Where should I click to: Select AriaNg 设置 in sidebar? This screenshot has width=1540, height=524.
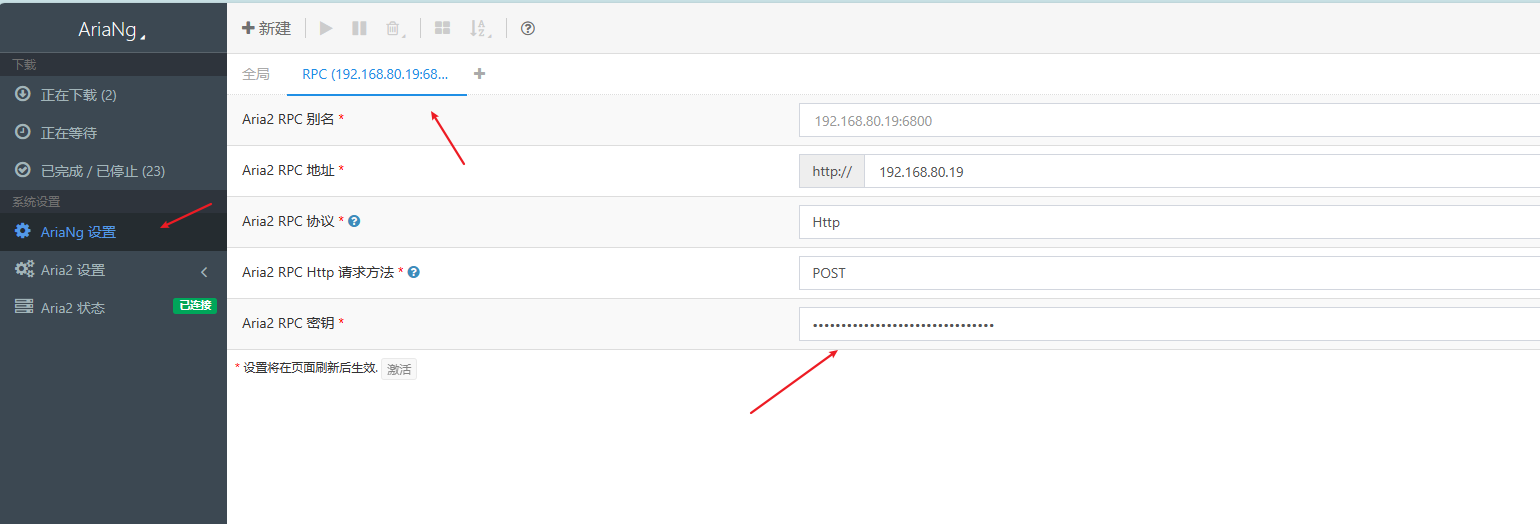[113, 232]
